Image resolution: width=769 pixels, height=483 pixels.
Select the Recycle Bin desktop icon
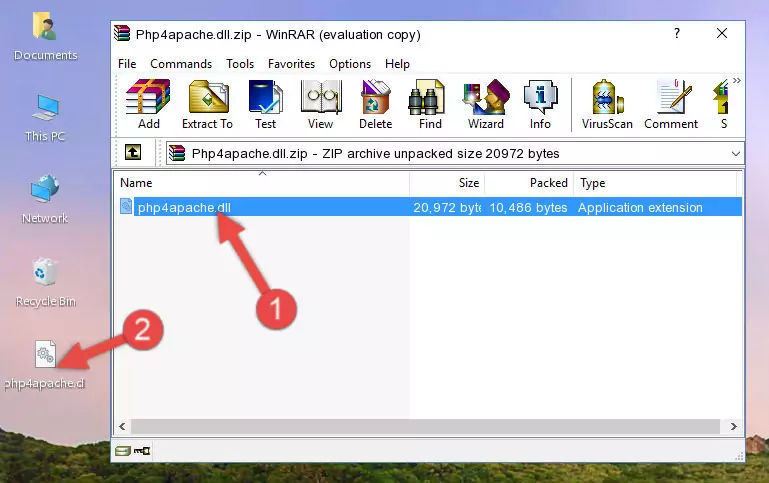46,283
